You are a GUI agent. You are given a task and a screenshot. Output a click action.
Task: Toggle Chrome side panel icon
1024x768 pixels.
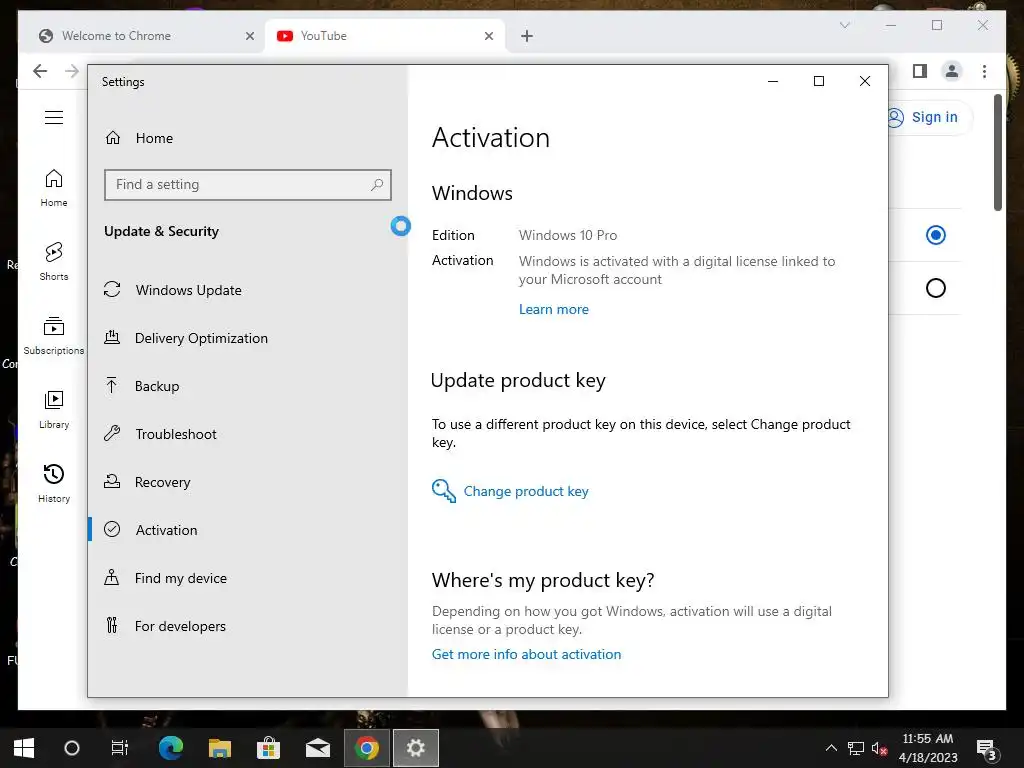(x=920, y=71)
